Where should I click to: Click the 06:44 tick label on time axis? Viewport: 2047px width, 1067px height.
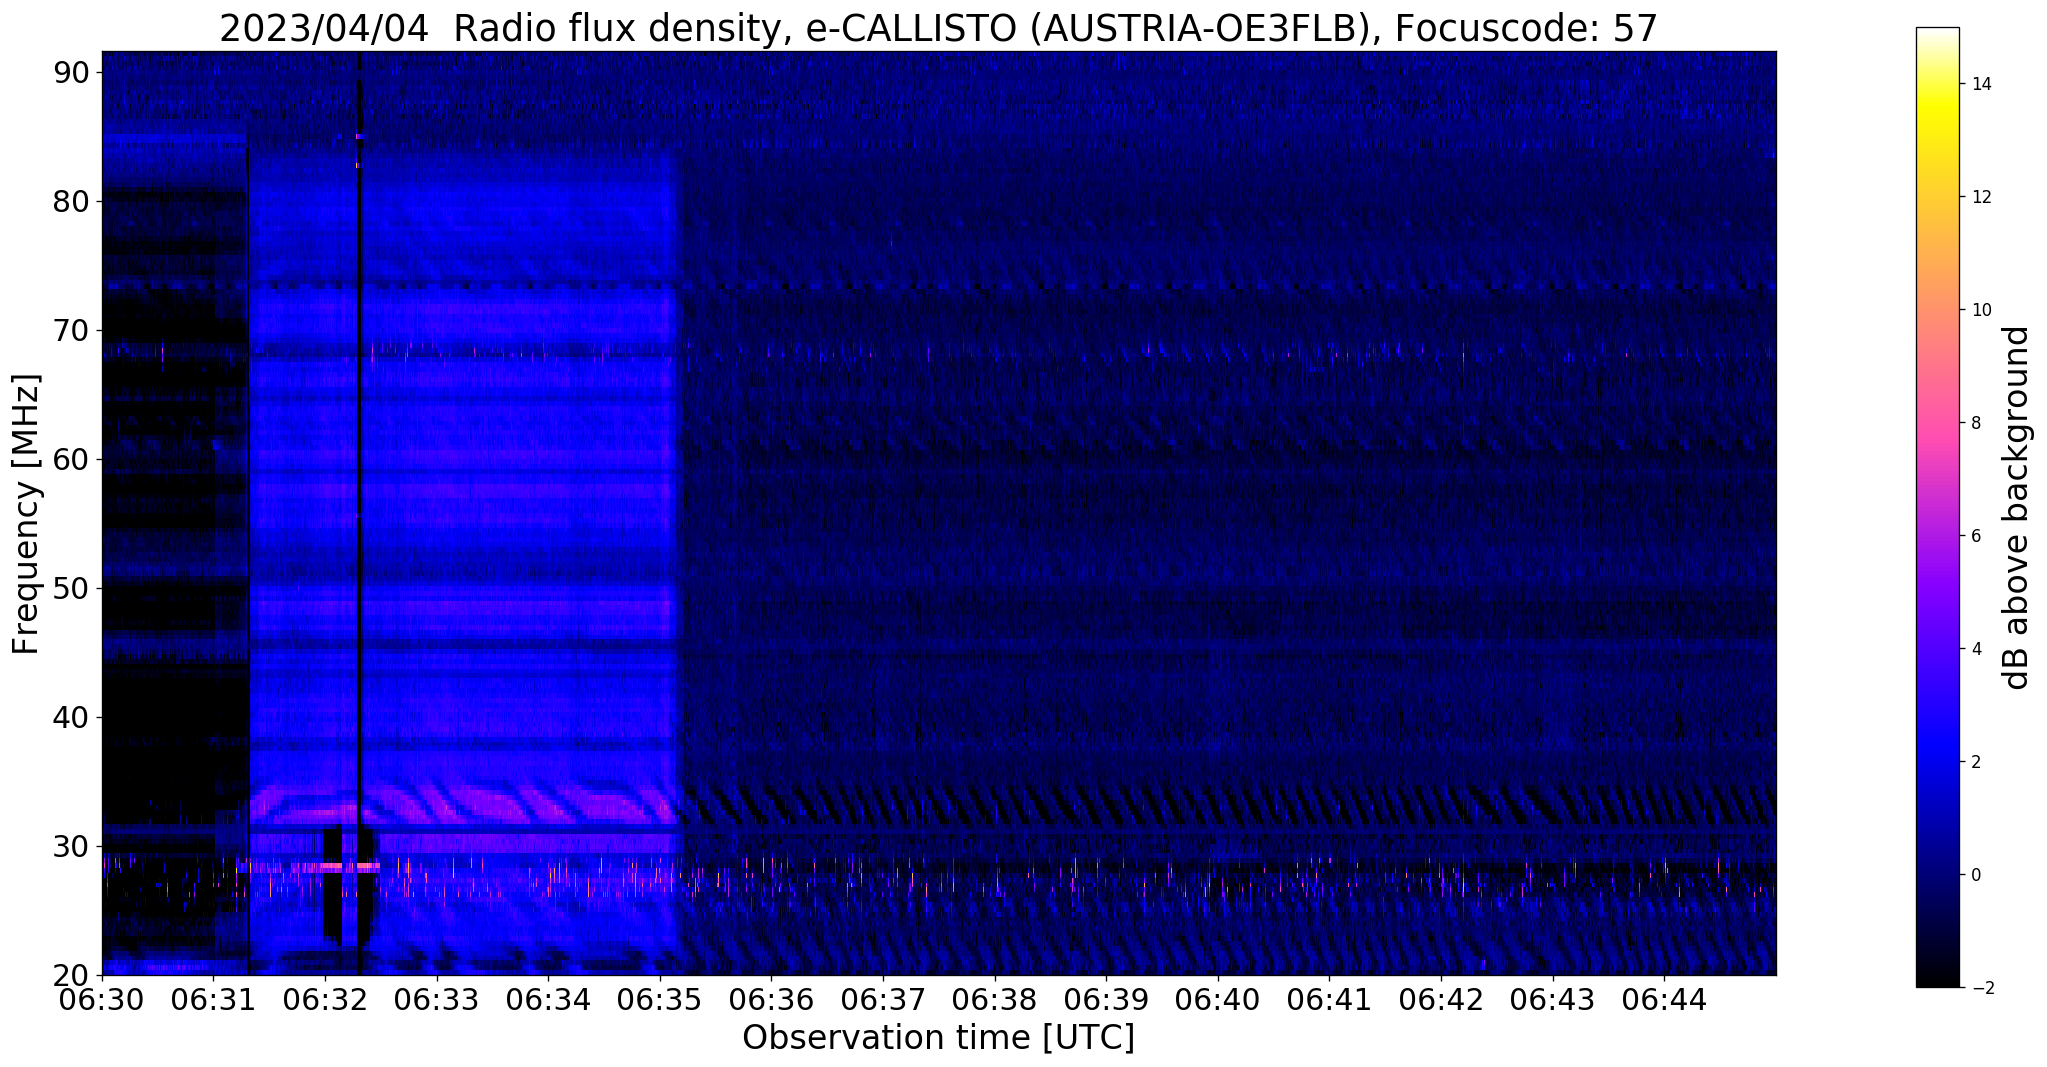click(1664, 1000)
